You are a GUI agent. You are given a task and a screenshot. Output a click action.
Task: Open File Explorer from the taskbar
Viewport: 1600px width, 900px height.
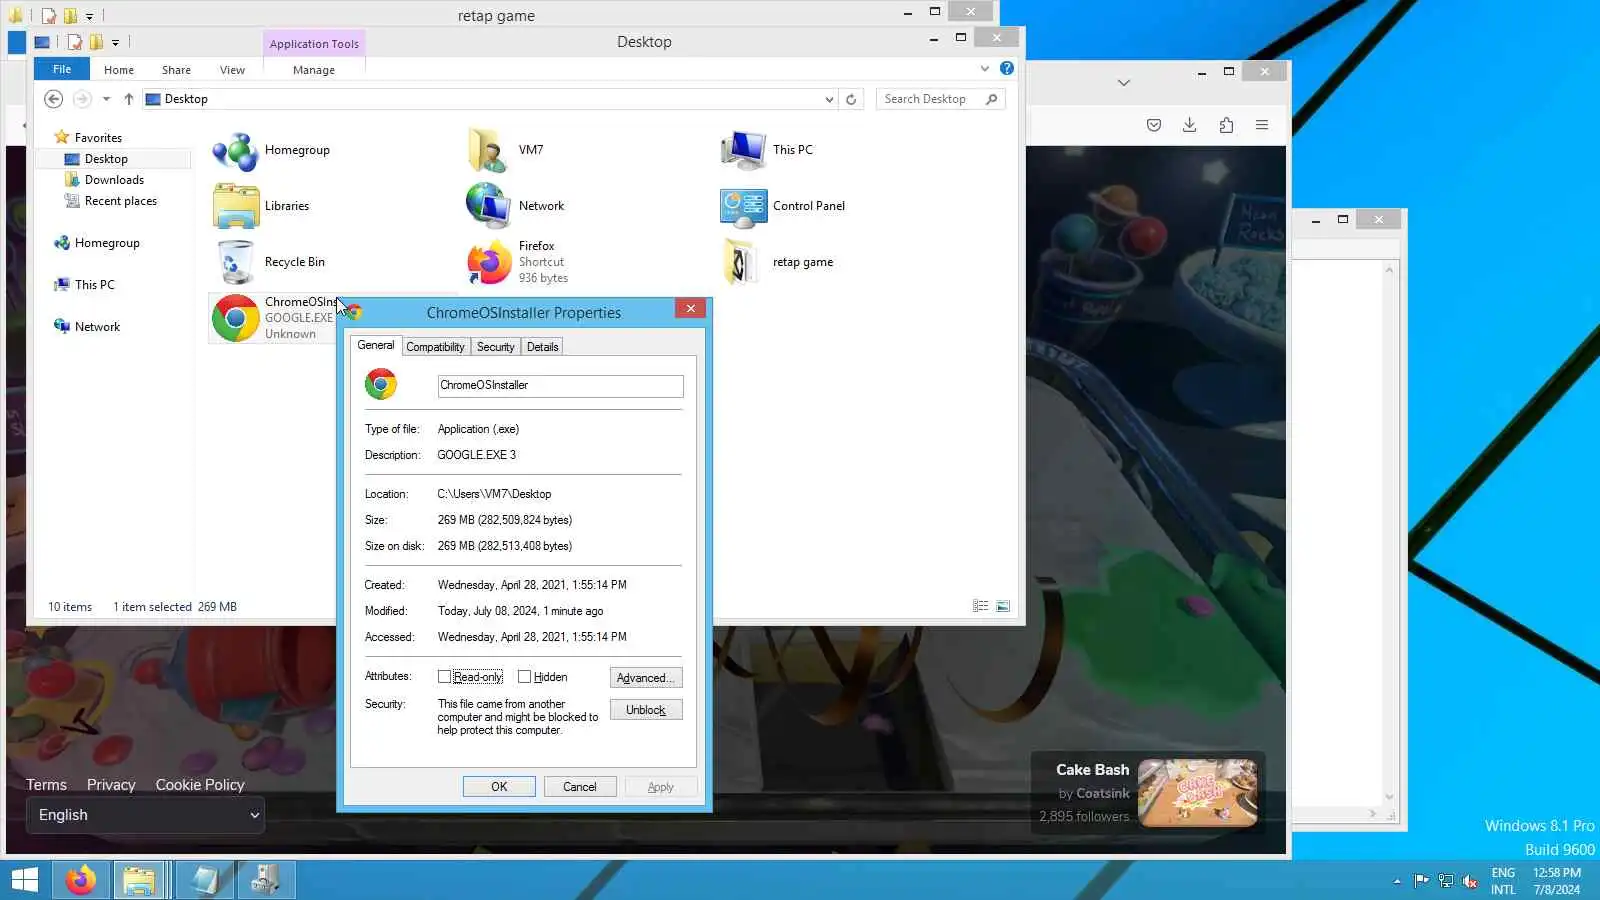[139, 880]
